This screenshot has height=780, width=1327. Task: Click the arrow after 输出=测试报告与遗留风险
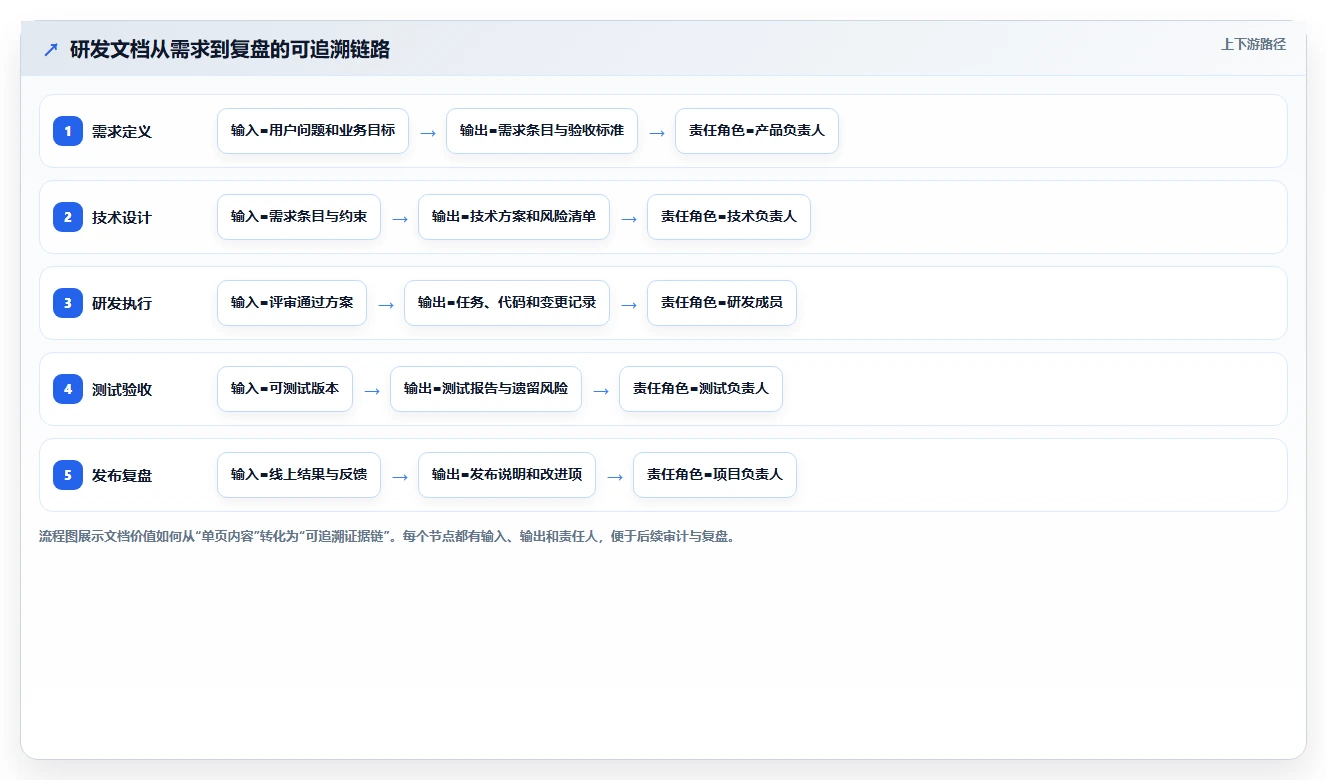pos(601,390)
